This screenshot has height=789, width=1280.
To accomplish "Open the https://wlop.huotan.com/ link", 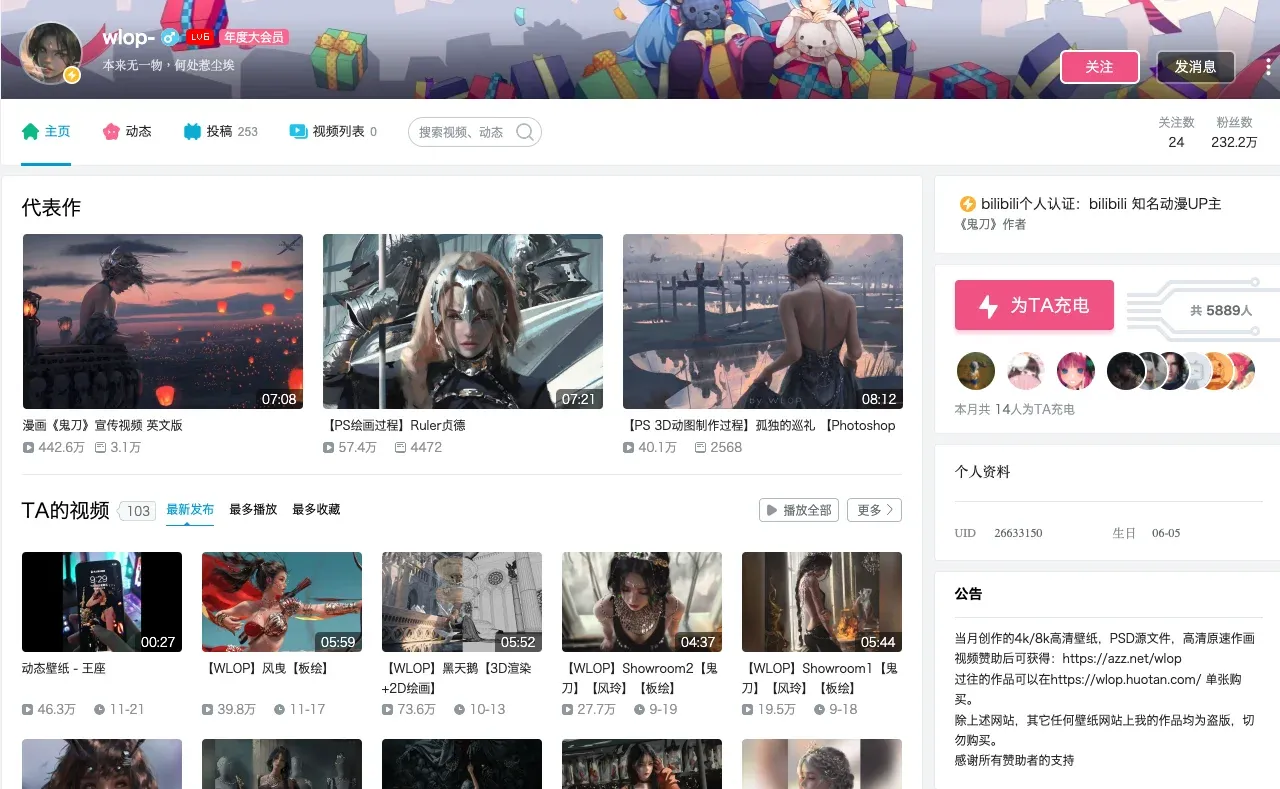I will [1125, 679].
